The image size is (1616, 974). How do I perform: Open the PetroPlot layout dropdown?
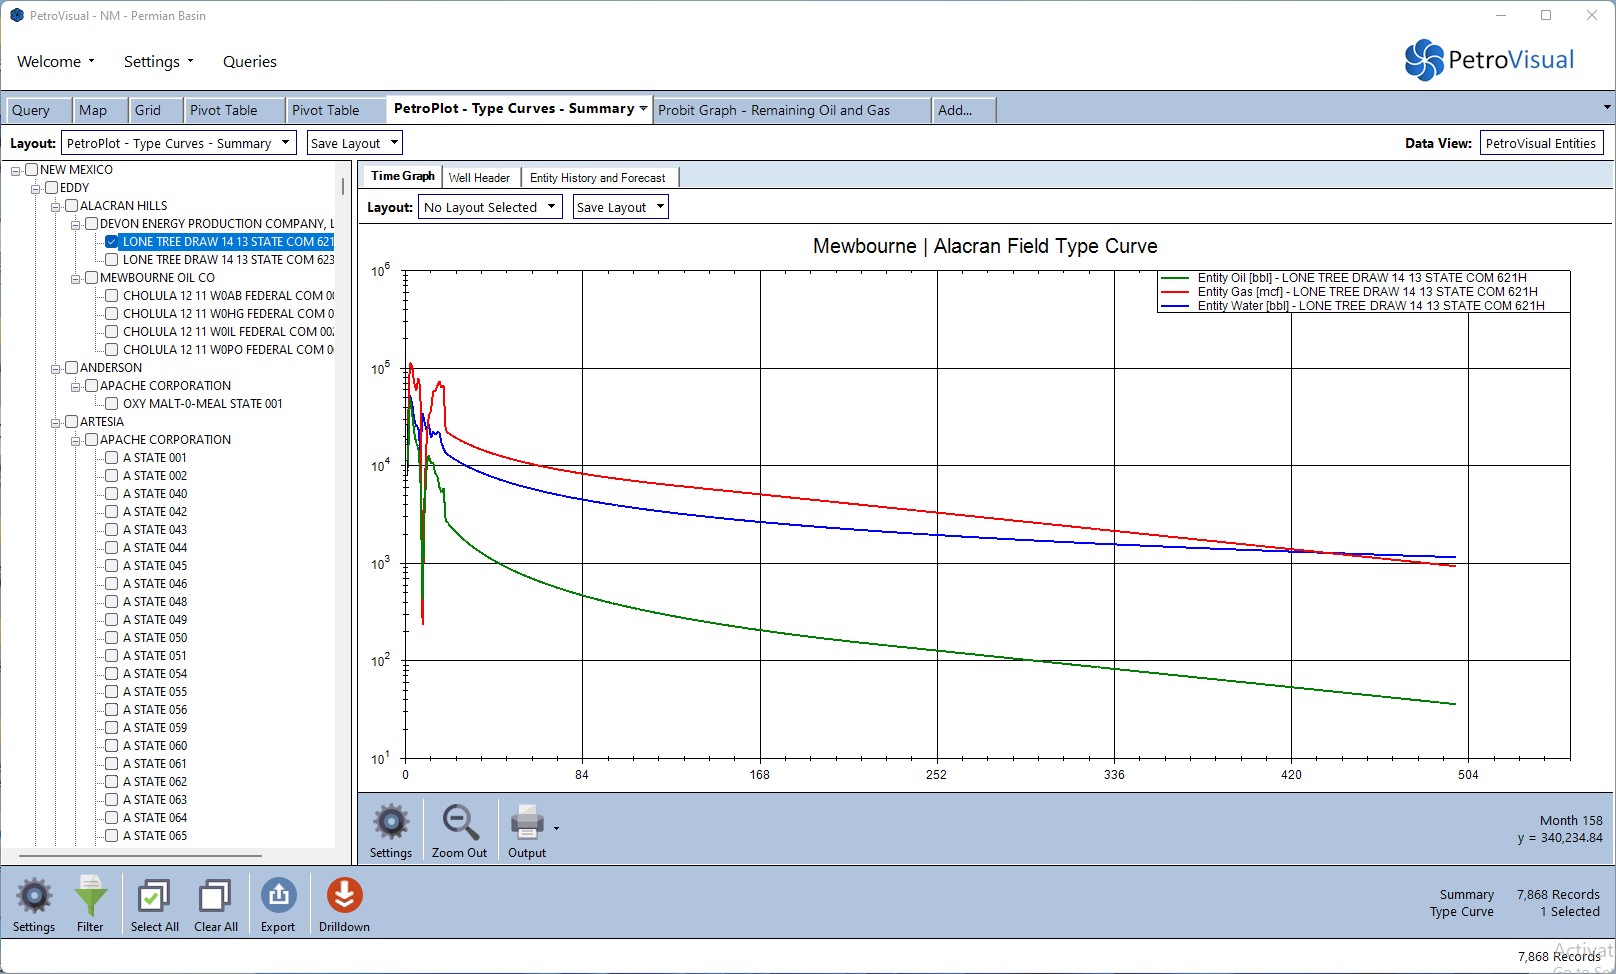click(178, 143)
